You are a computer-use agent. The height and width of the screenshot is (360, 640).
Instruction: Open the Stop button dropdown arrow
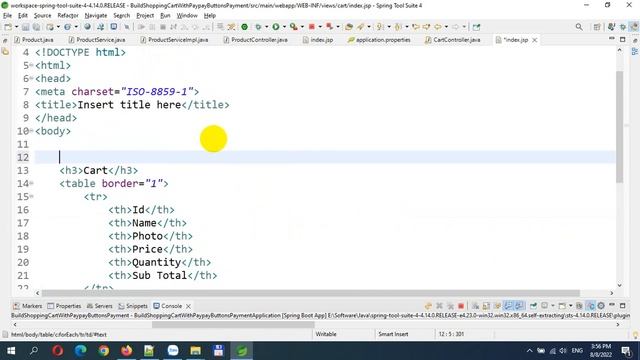[x=320, y=27]
